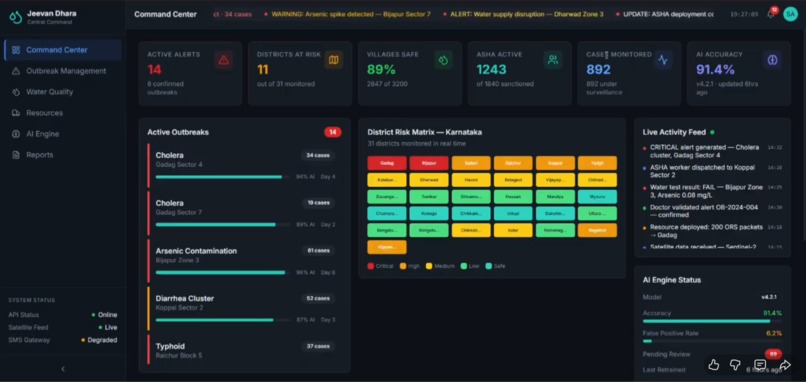Click the thumbs down icon
This screenshot has height=382, width=806.
[735, 365]
